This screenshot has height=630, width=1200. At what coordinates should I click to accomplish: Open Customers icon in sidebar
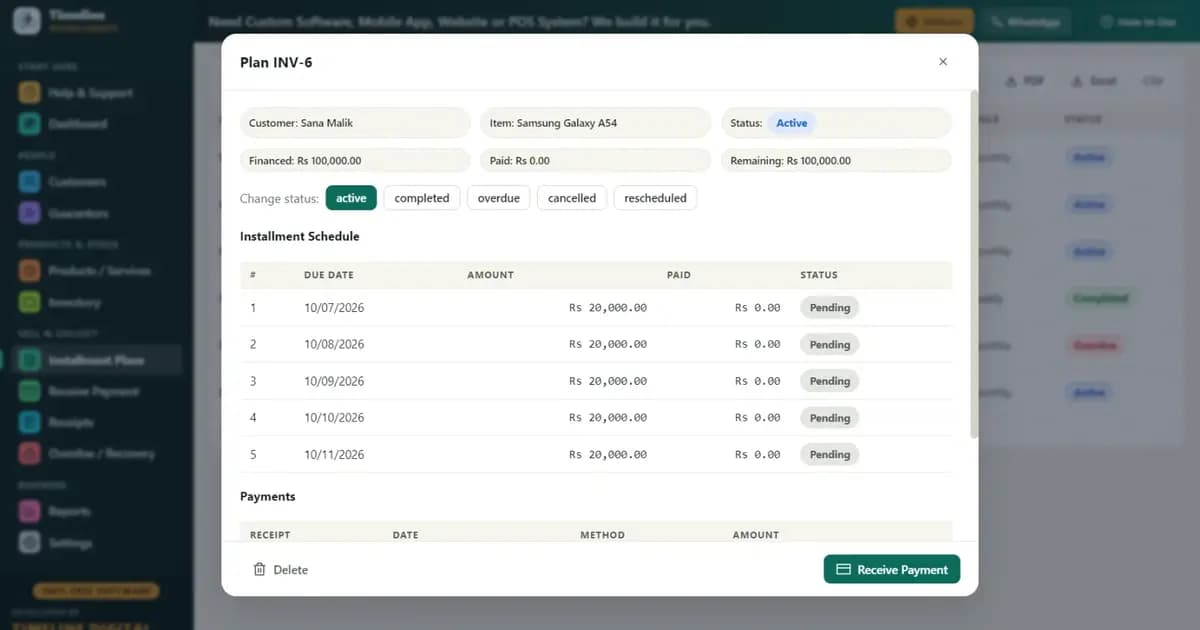coord(30,182)
